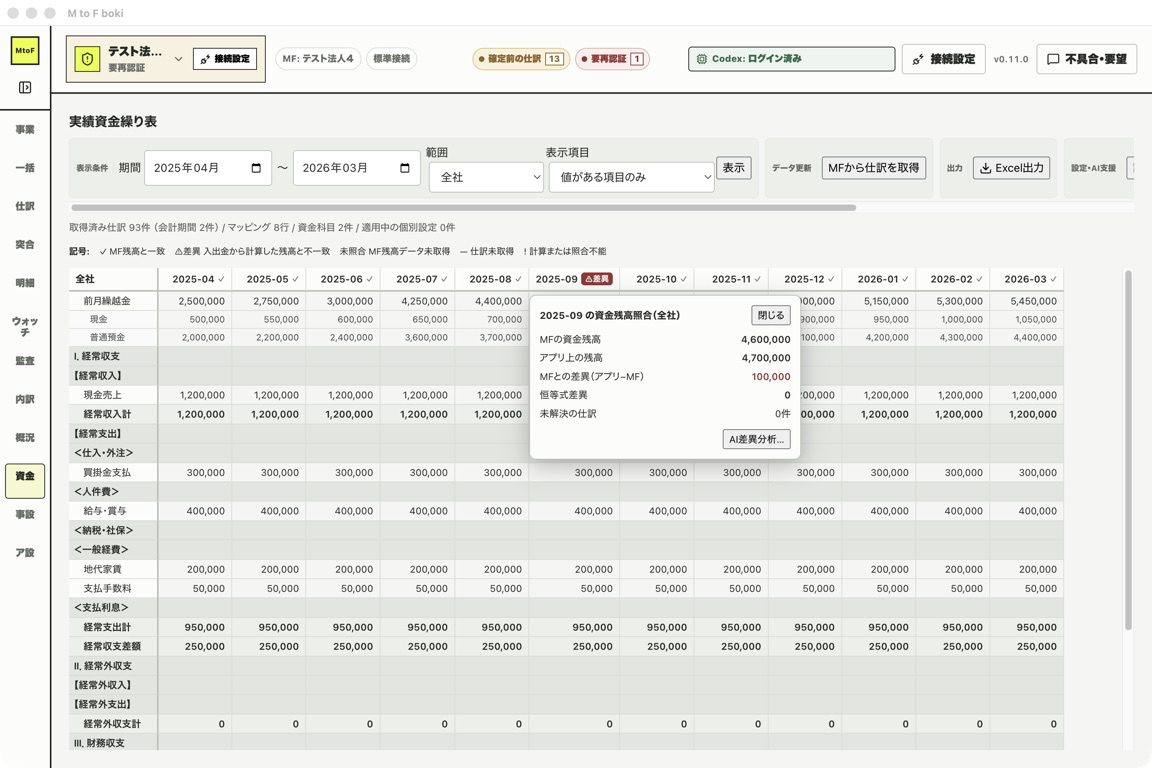1152x768 pixels.
Task: Open the 表示項目 値がある項目のみ dropdown
Action: (x=631, y=177)
